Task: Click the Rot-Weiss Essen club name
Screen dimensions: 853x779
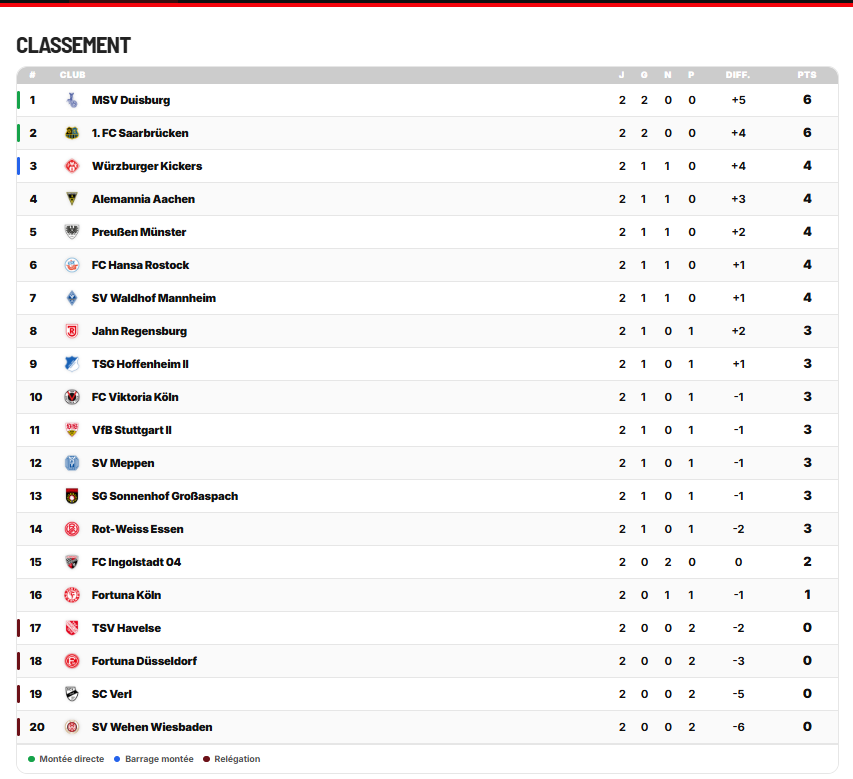Action: click(138, 529)
